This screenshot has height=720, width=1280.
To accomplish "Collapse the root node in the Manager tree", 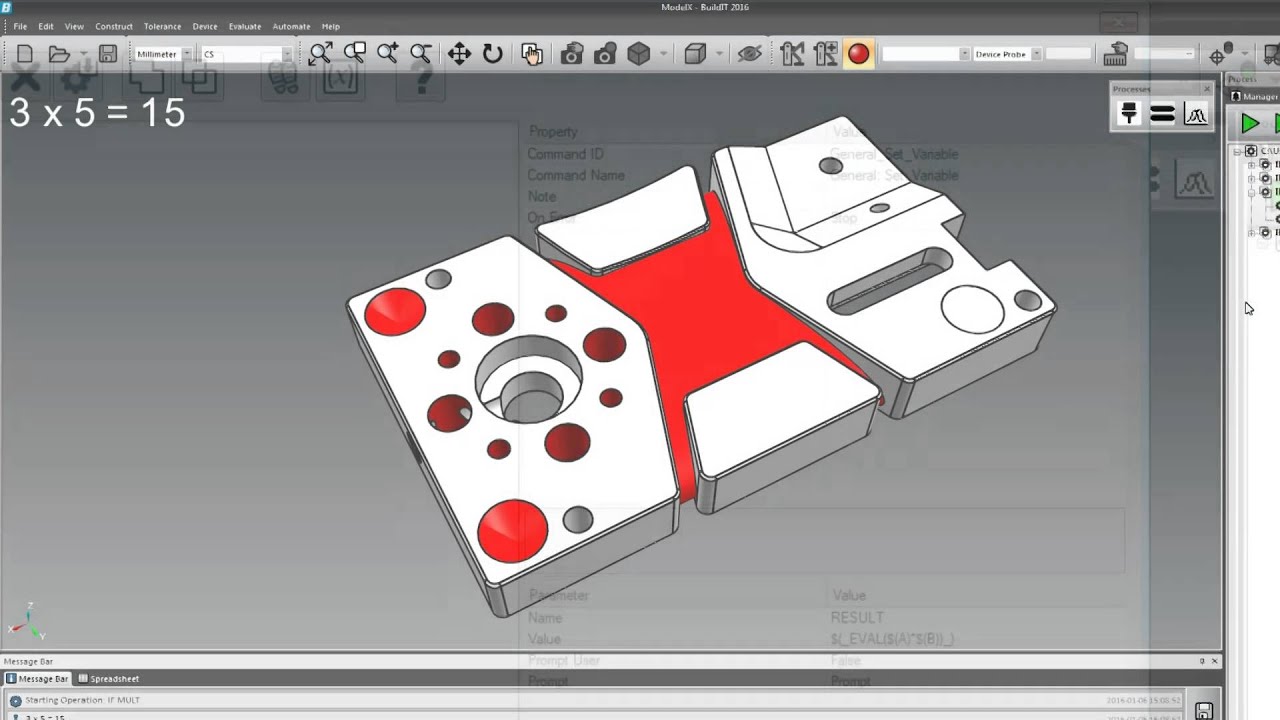I will [1238, 151].
